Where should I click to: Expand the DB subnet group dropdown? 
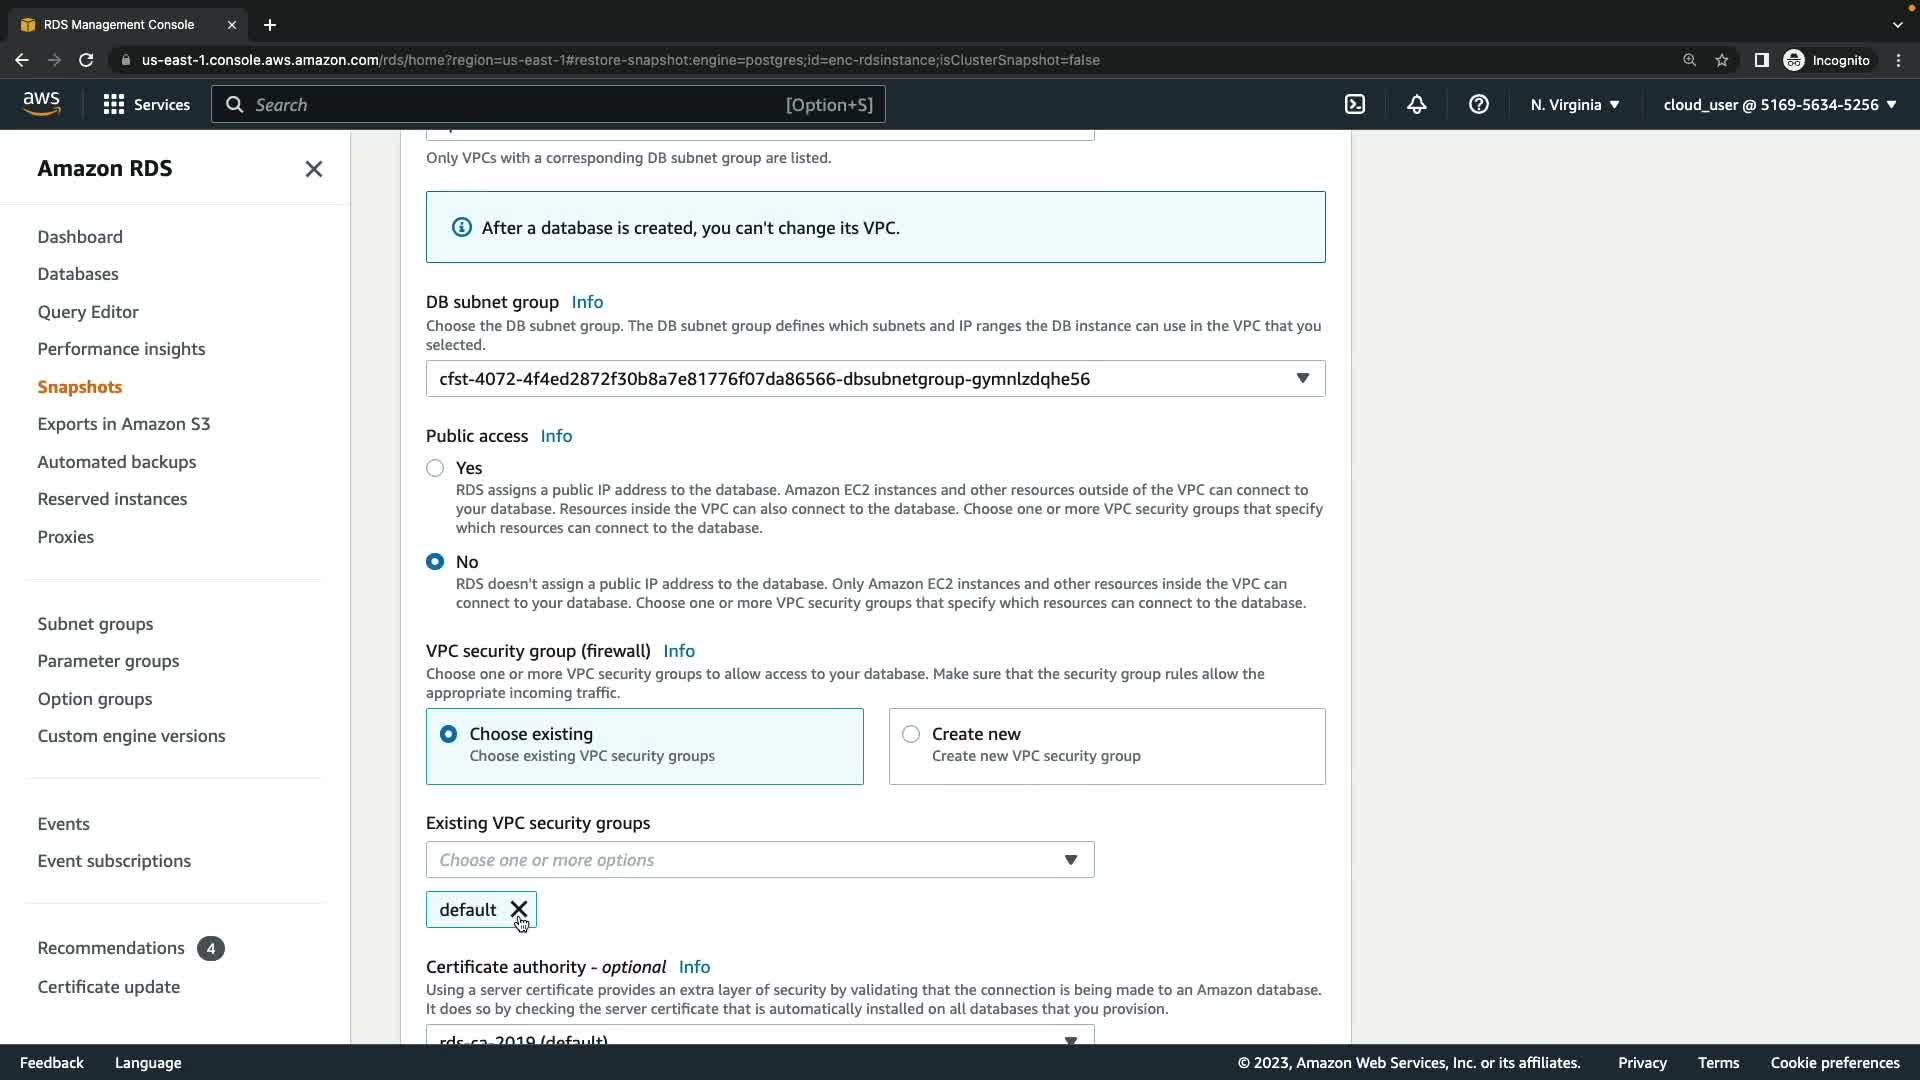pyautogui.click(x=875, y=379)
